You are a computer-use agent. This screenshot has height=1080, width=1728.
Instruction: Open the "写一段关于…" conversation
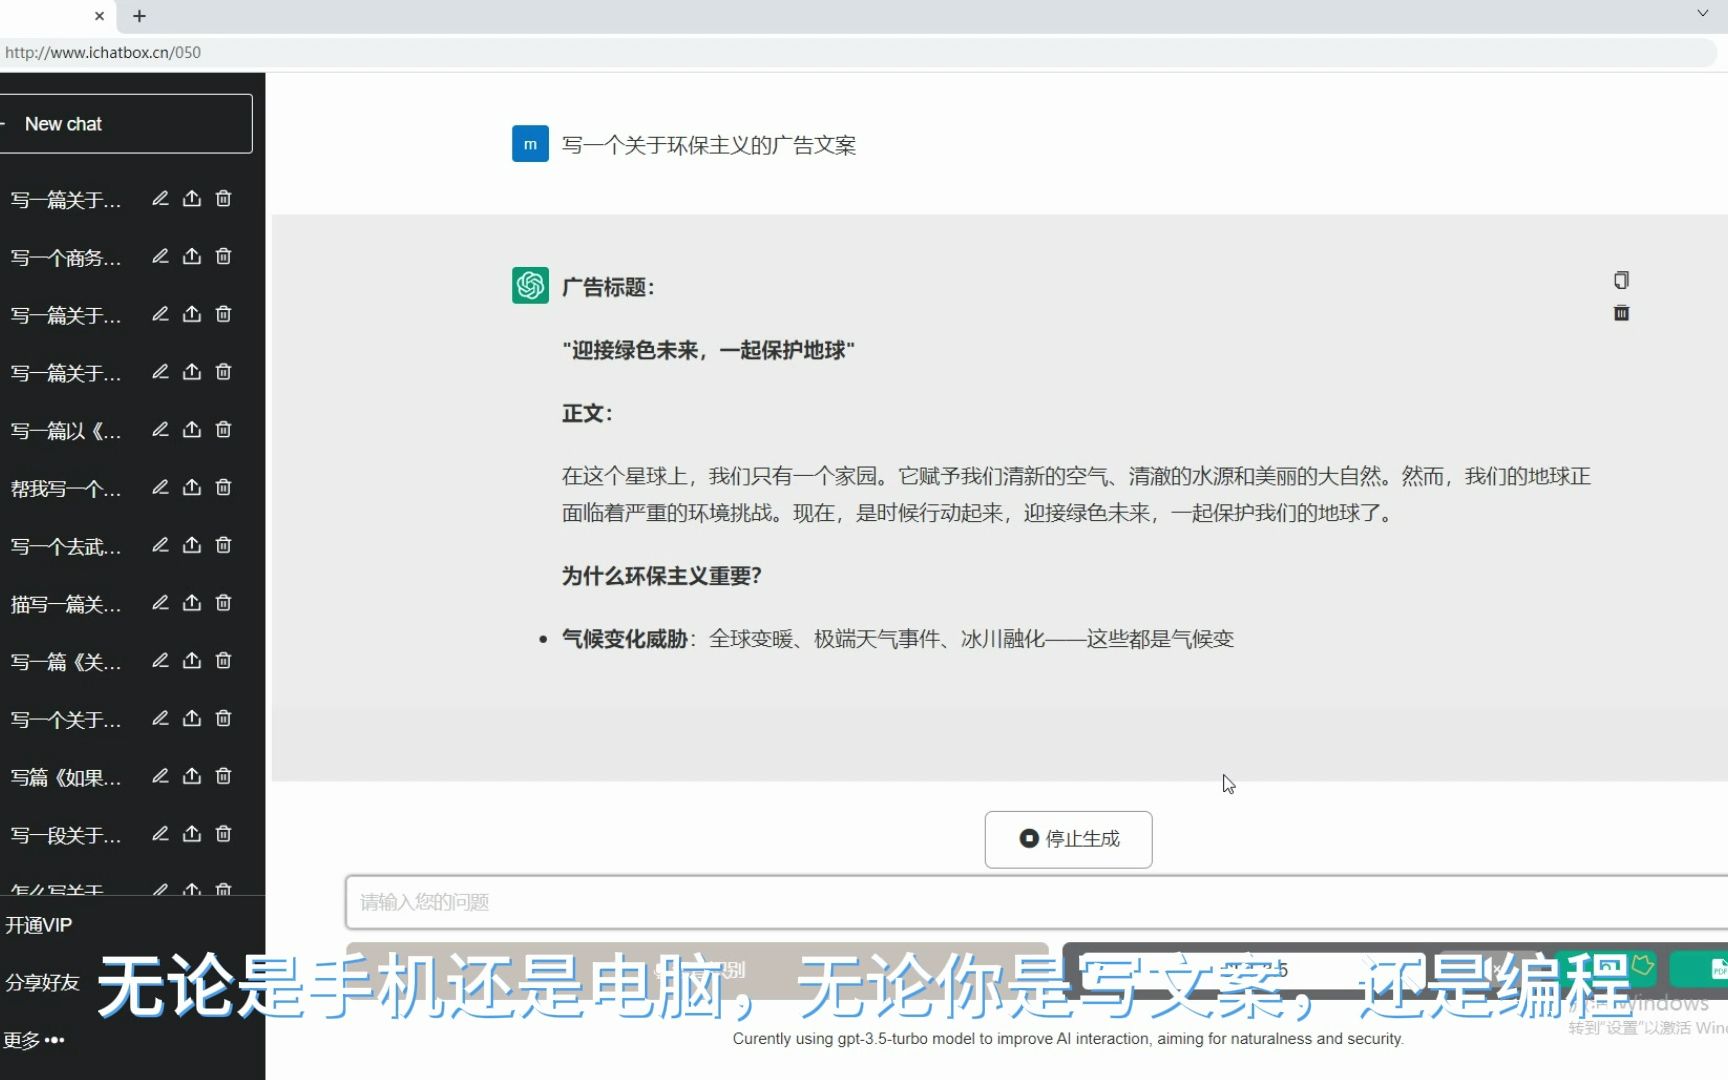[x=66, y=836]
